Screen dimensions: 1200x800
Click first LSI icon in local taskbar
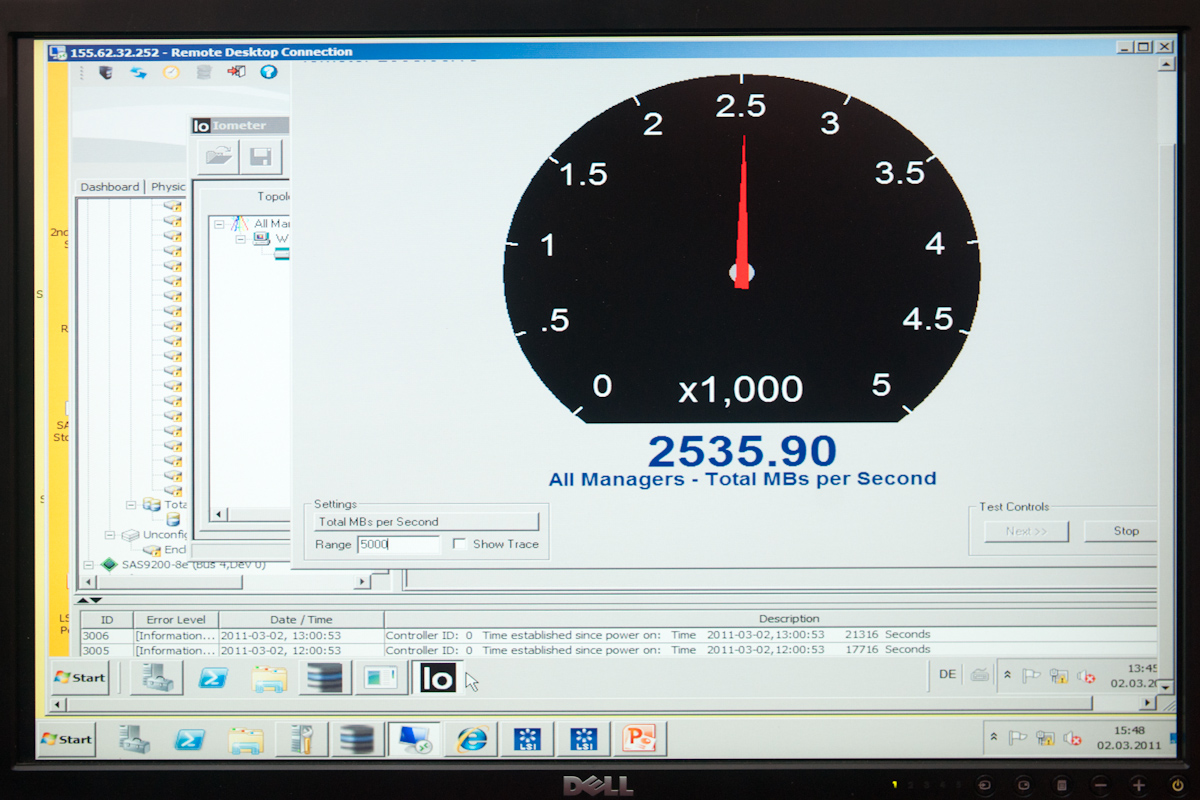coord(527,739)
